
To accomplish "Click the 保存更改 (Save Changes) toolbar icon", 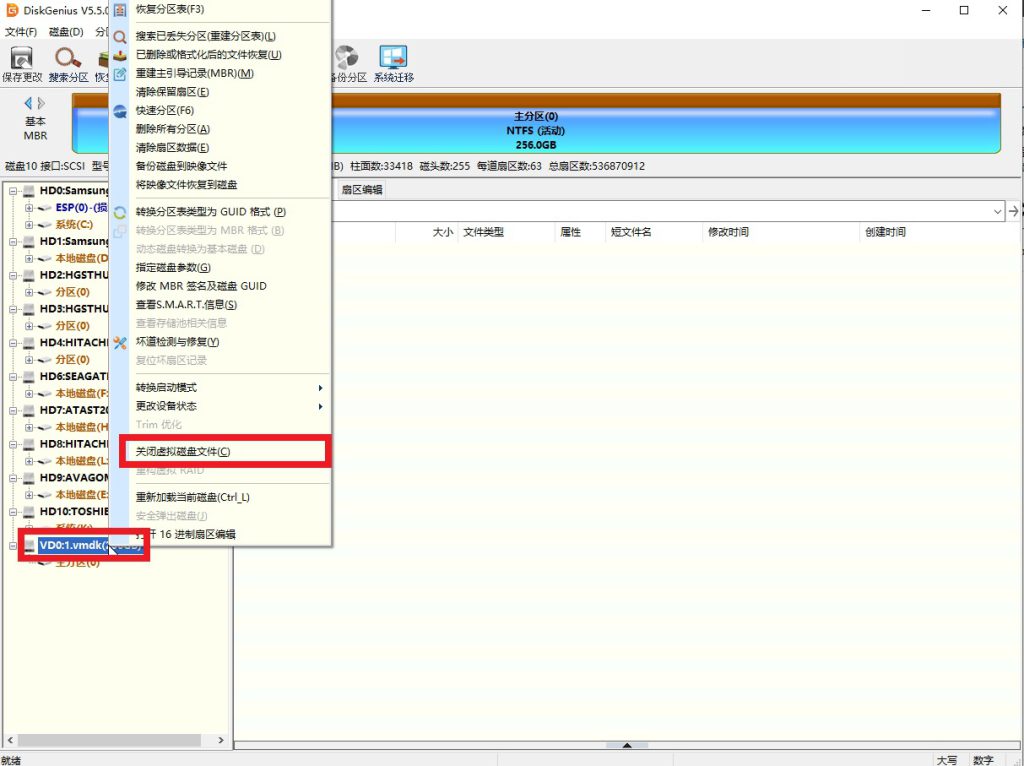I will [x=22, y=60].
